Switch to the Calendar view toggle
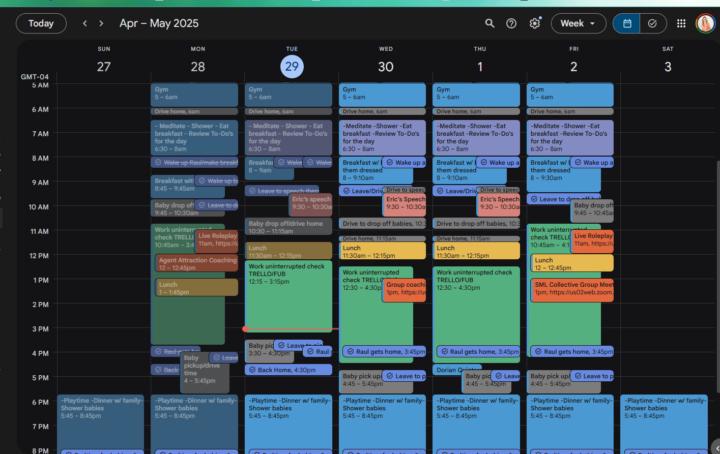Screen dimensions: 720x454 tap(627, 23)
